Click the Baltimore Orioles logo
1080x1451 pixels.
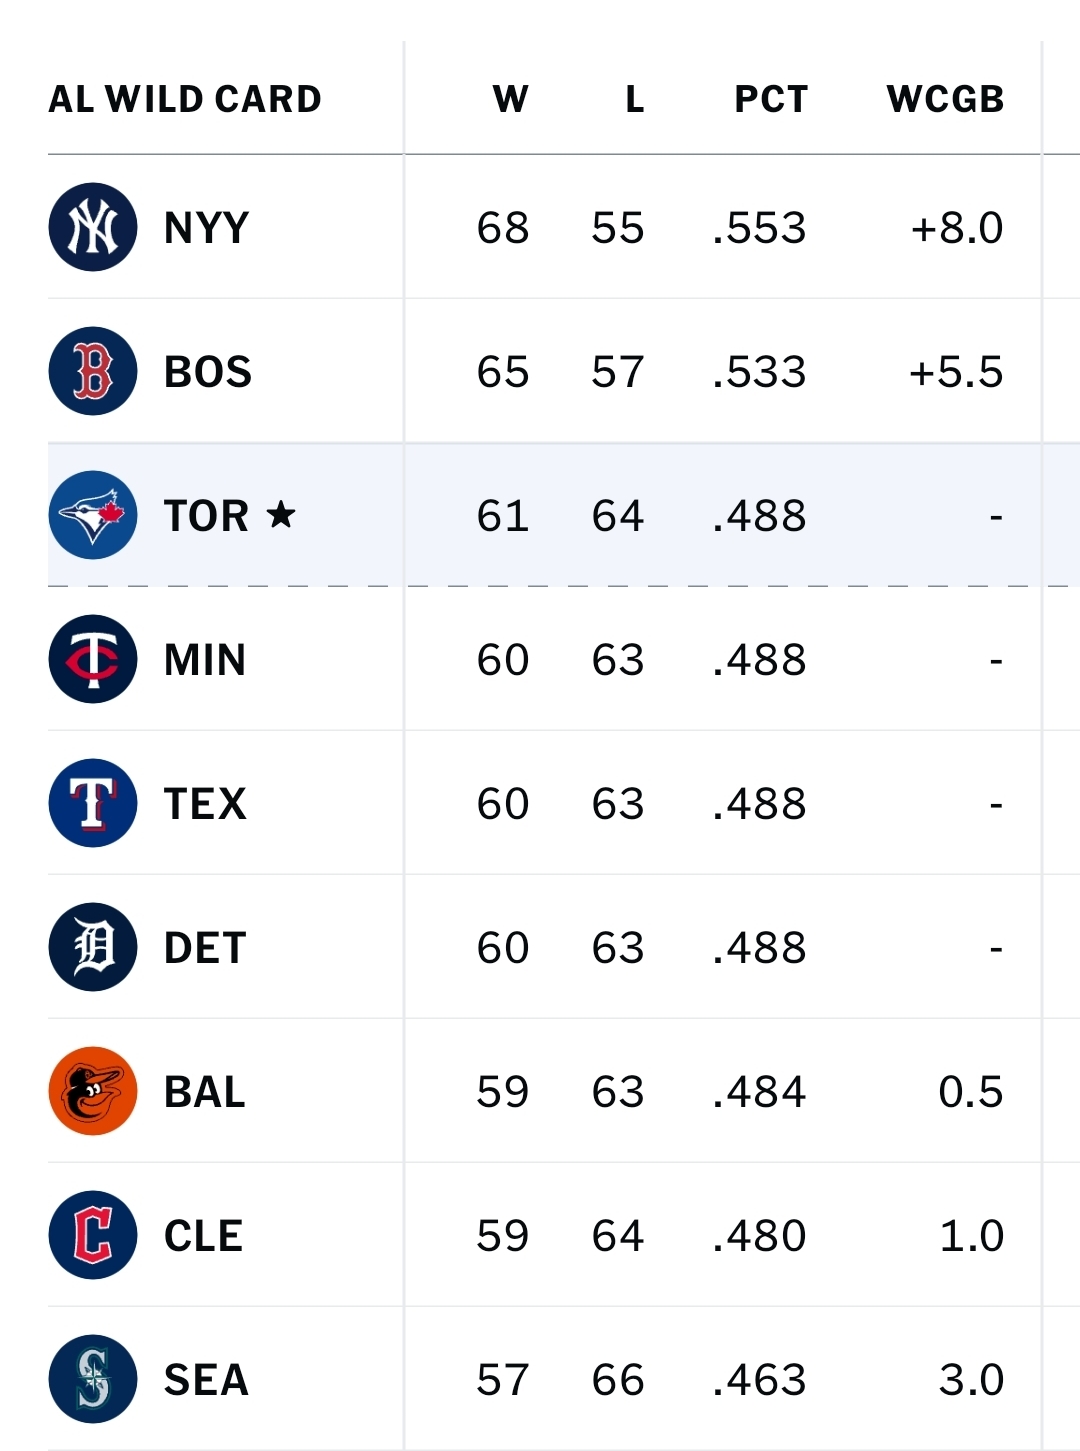[x=93, y=1091]
